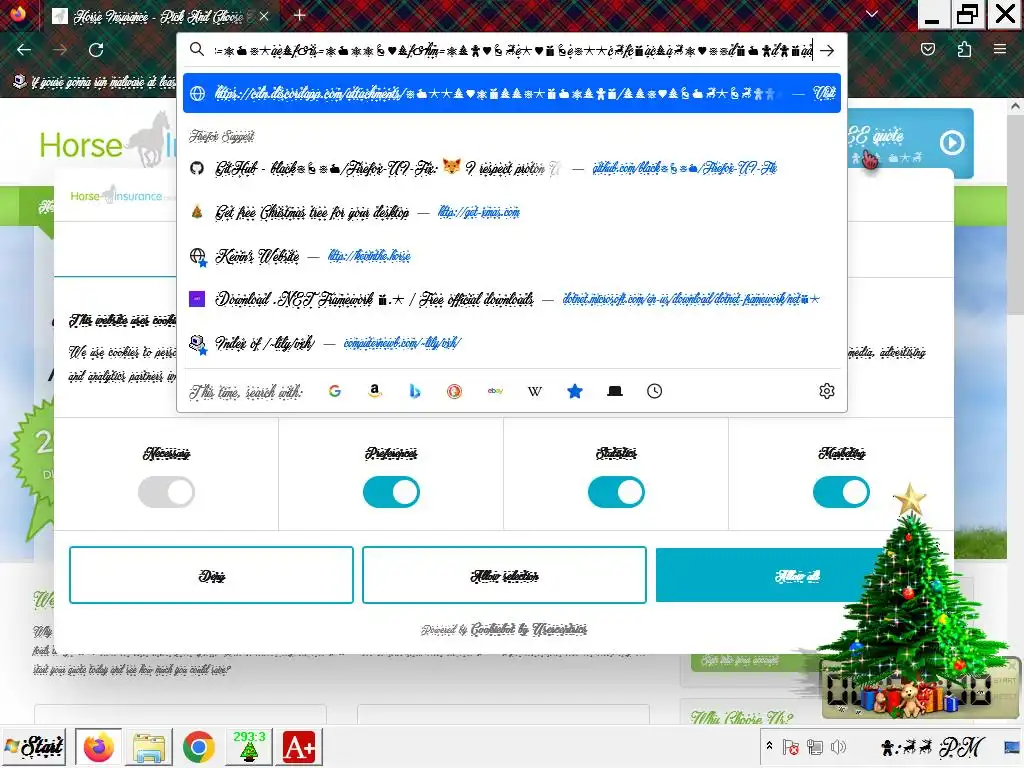
Task: Open the List all tabs chevron
Action: click(872, 14)
